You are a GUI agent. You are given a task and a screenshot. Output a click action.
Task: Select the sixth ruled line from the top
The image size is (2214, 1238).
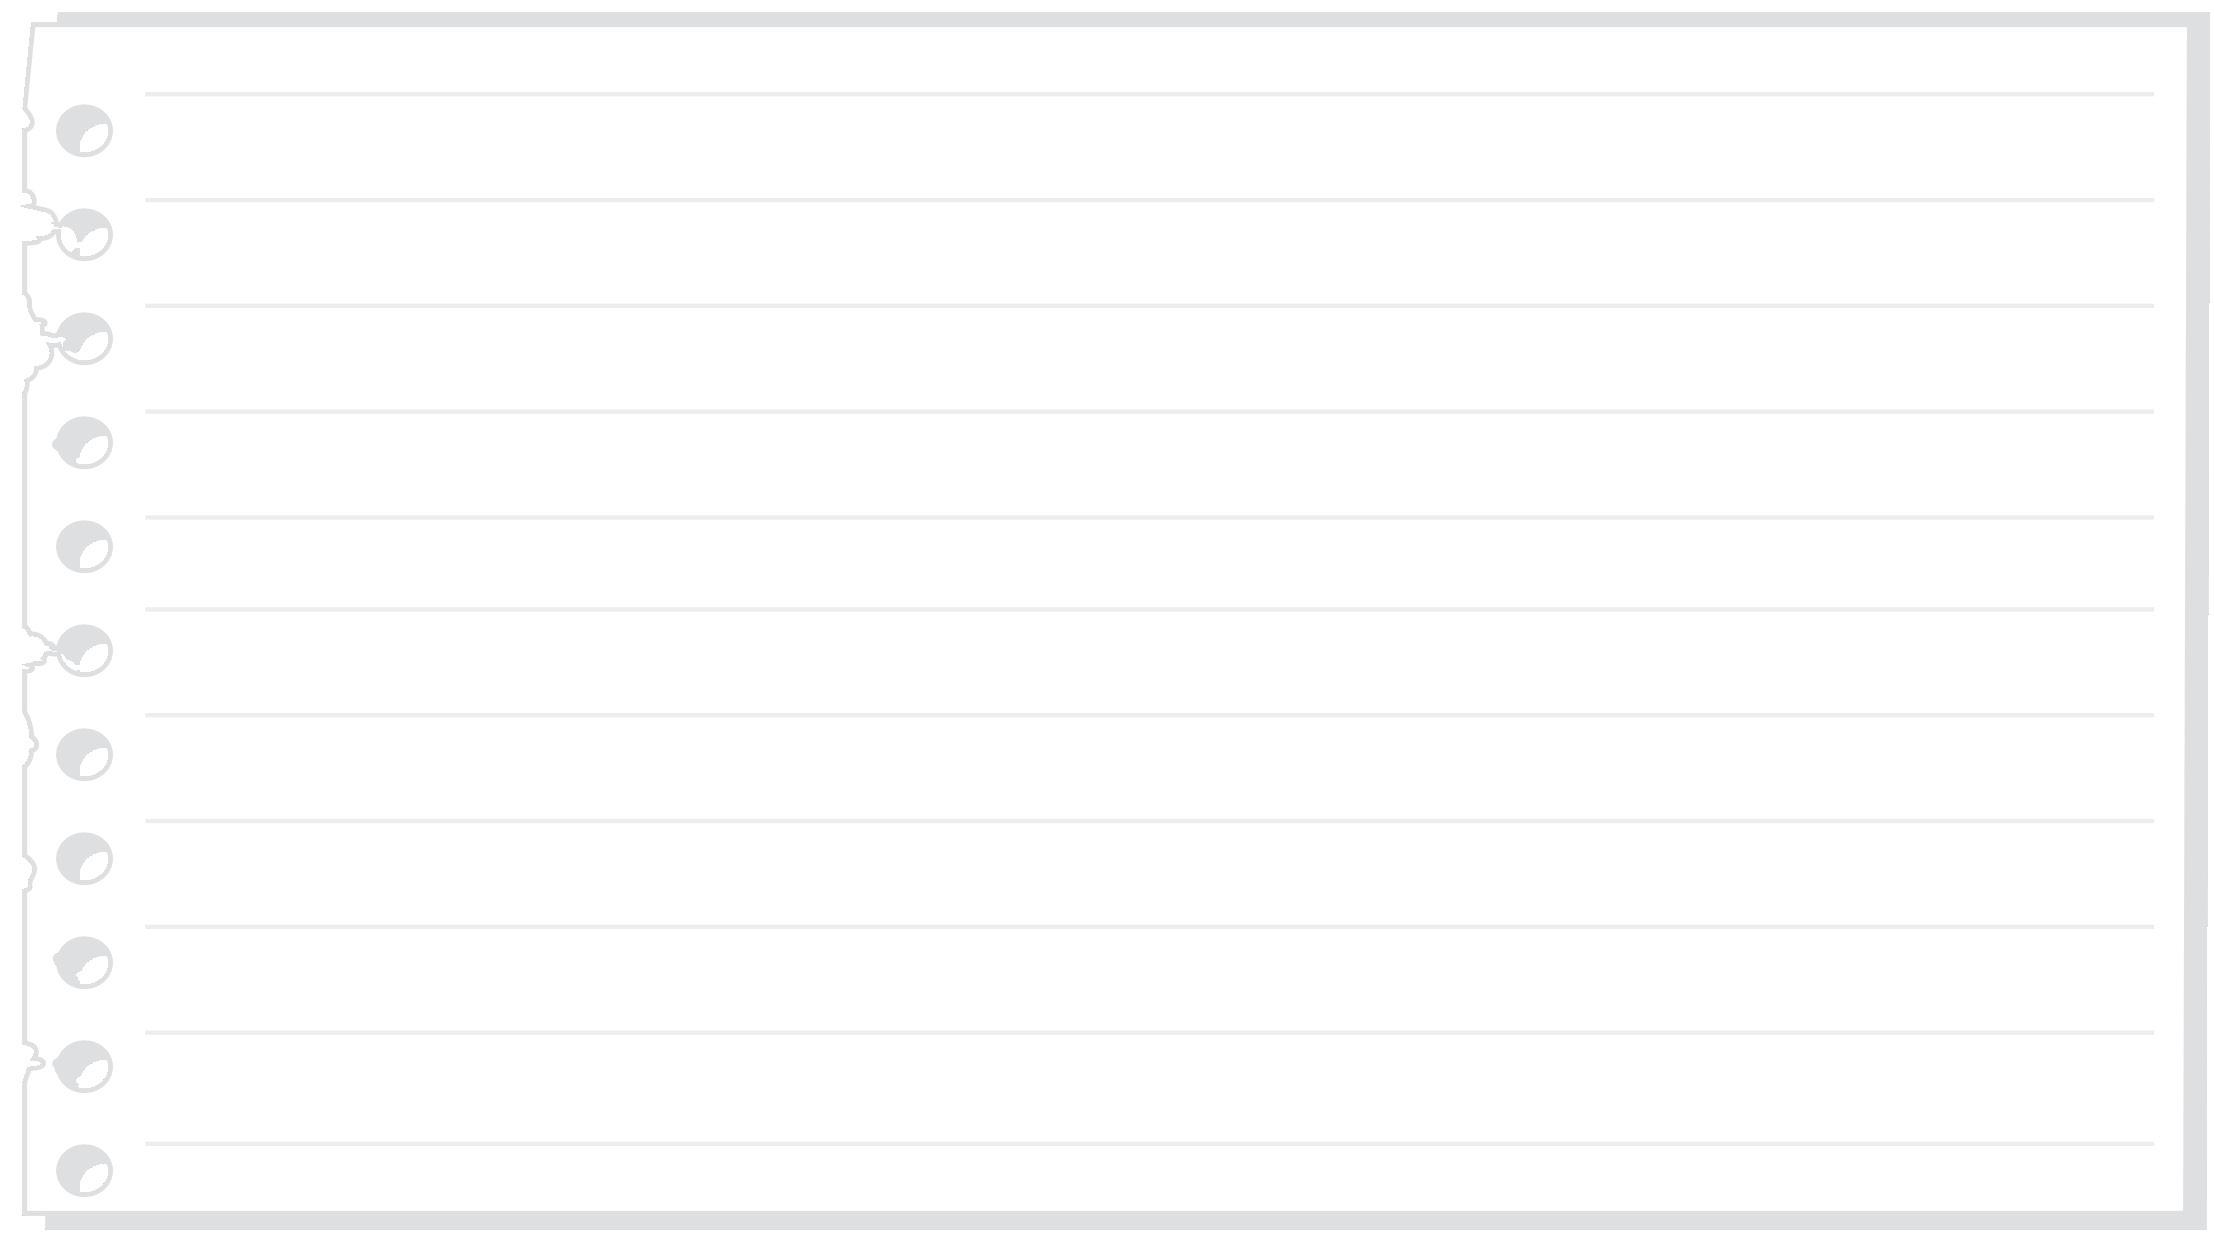point(1149,609)
